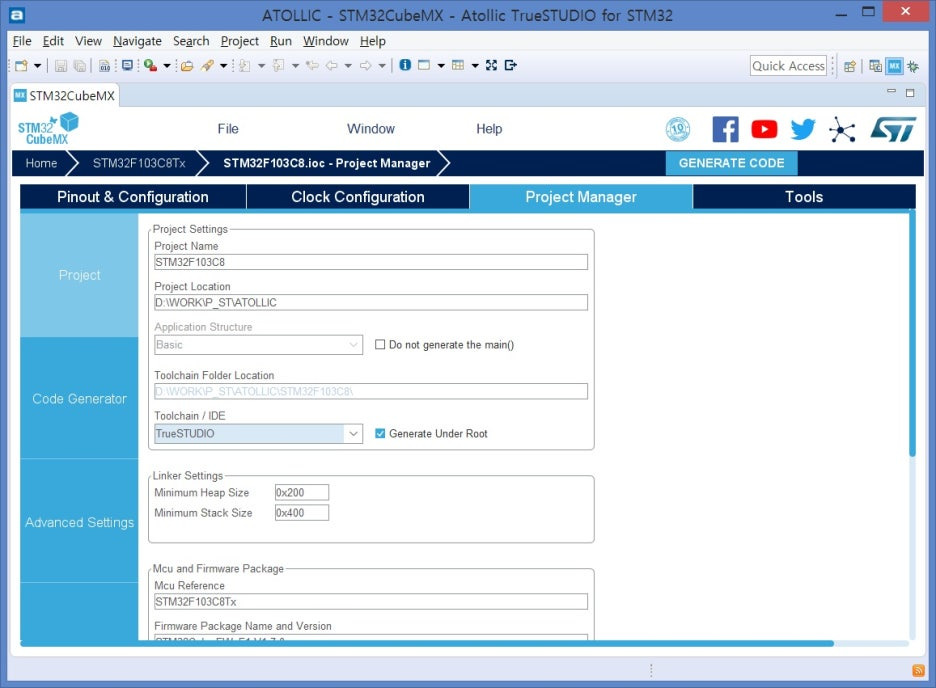Viewport: 936px width, 688px height.
Task: Open the Twitter bird icon link
Action: (803, 129)
